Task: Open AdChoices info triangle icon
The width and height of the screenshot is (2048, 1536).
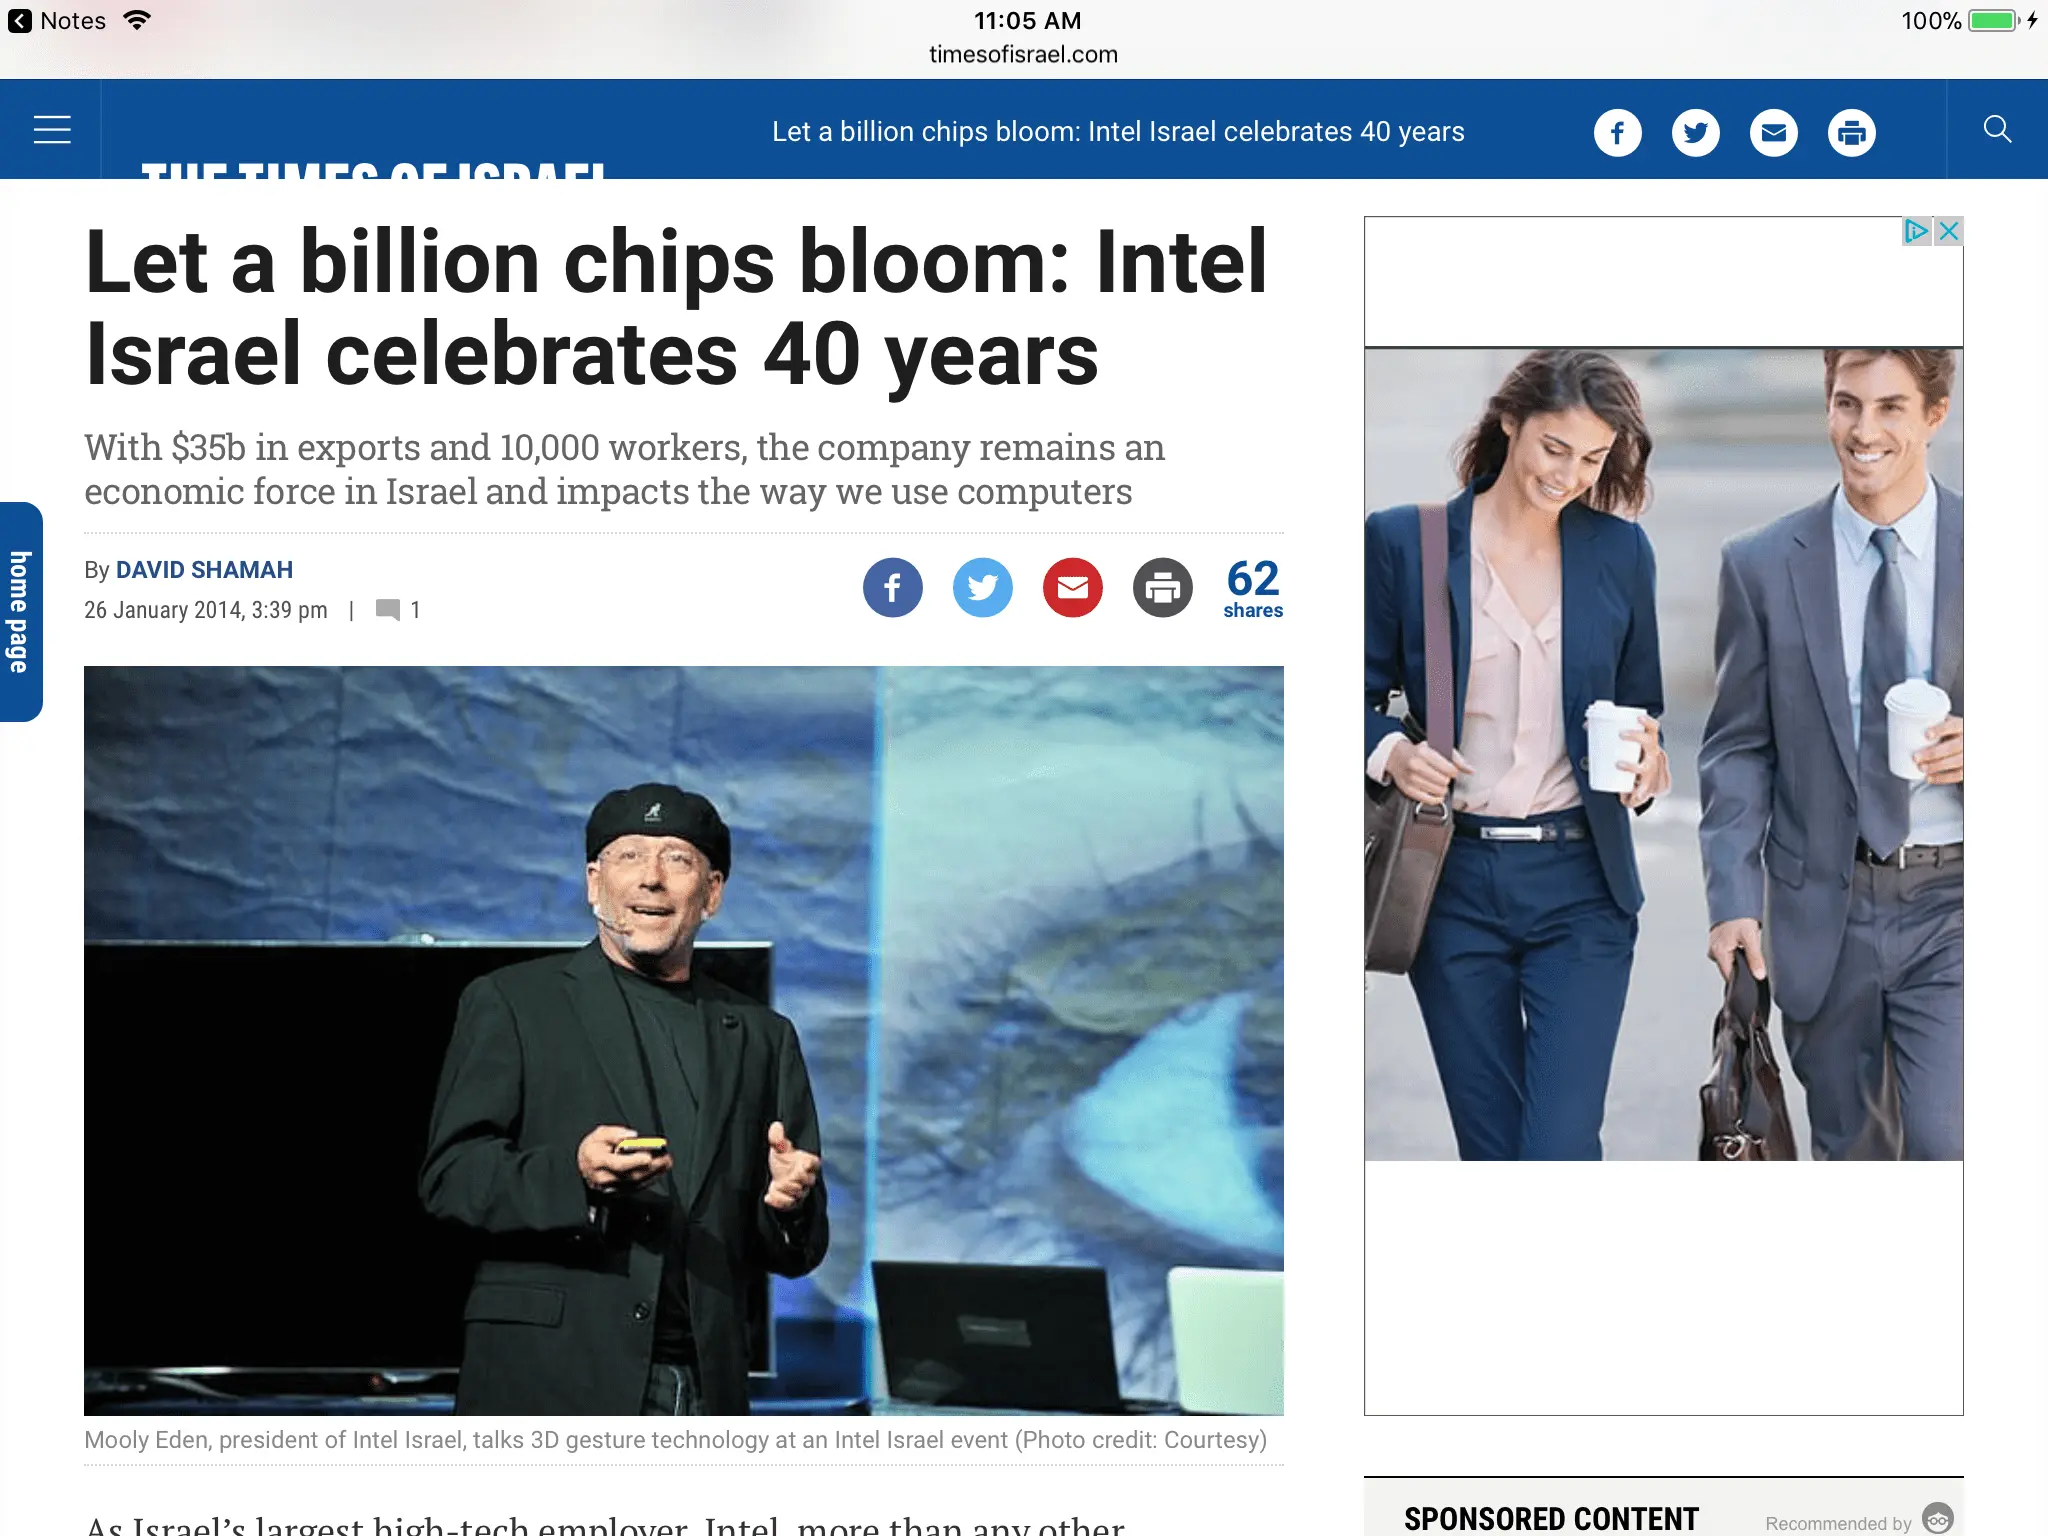Action: point(1916,231)
